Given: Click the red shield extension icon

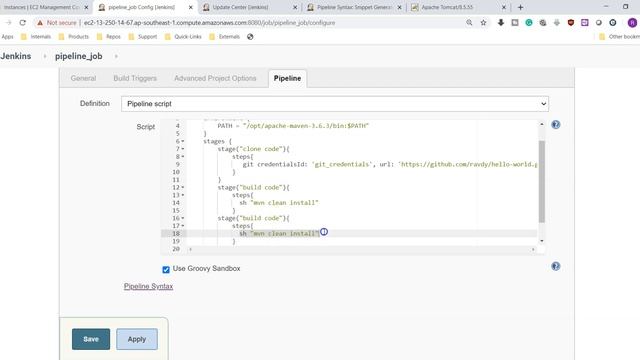Looking at the screenshot, I should click(571, 23).
